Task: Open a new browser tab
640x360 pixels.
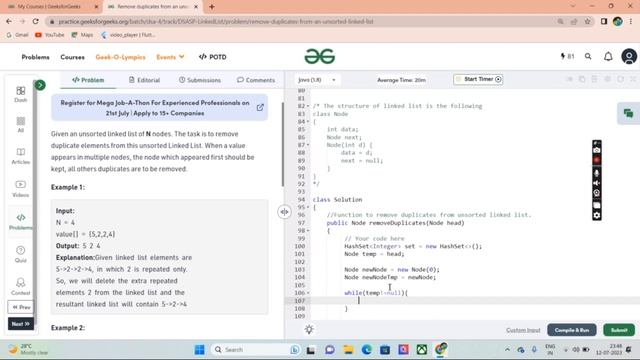Action: pyautogui.click(x=211, y=7)
